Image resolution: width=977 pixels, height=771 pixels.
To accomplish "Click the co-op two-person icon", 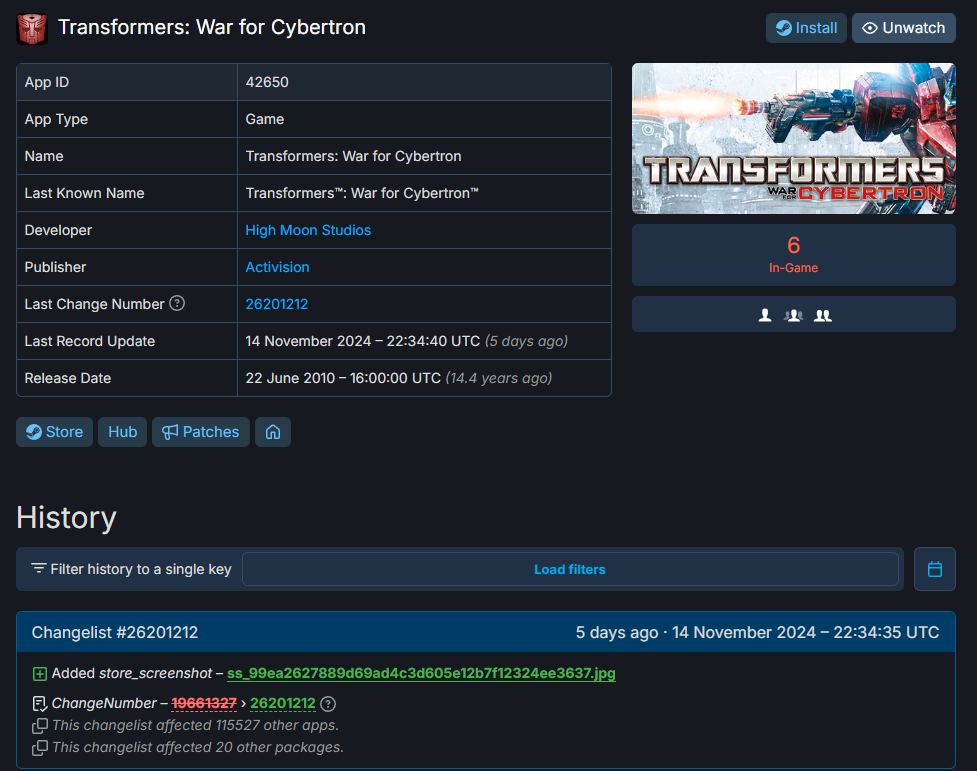I will coord(822,315).
